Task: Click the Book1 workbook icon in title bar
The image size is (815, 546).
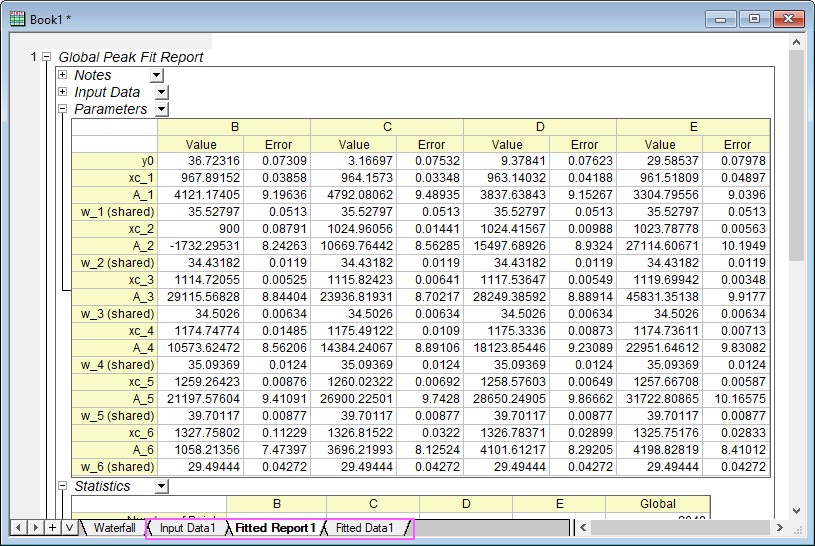Action: [x=17, y=19]
